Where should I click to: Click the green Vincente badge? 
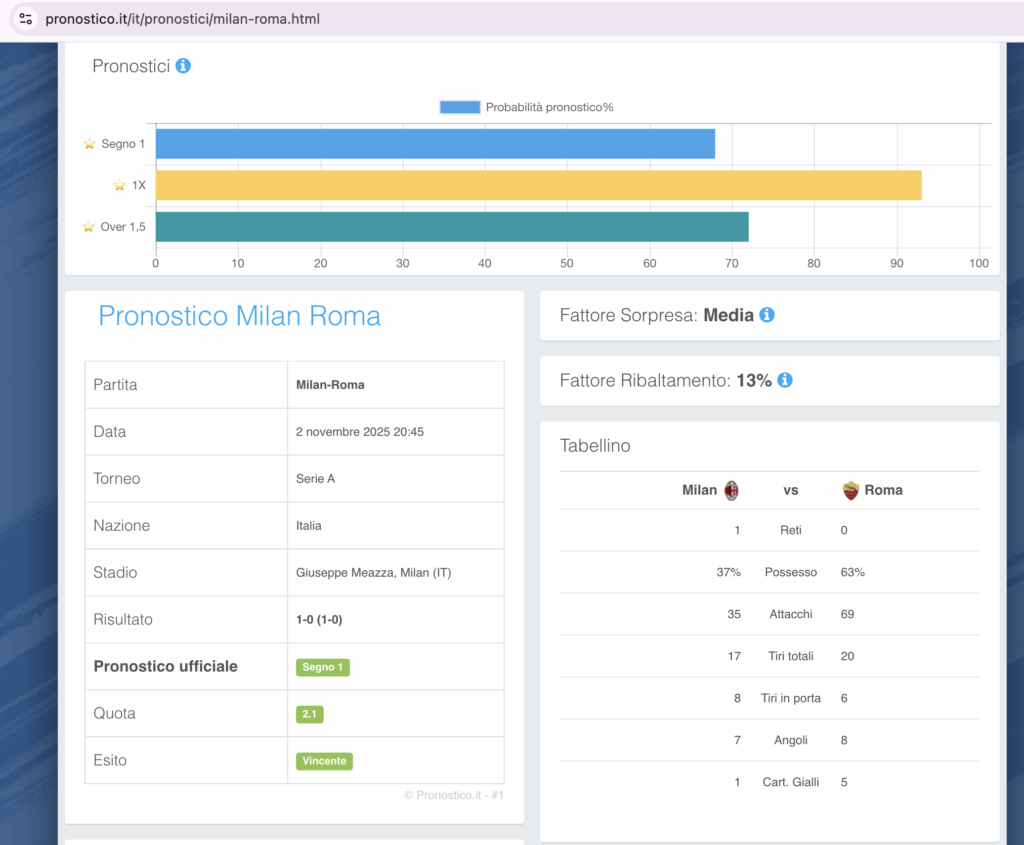(x=324, y=761)
